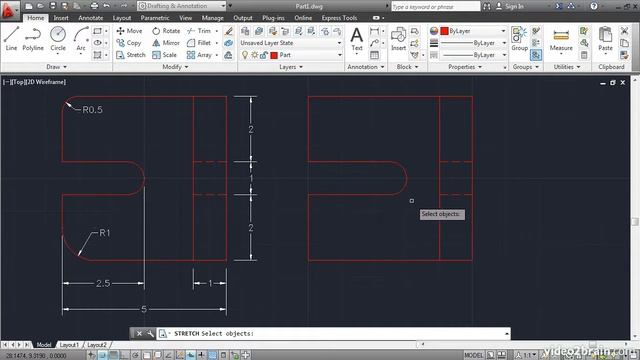Viewport: 640px width, 360px height.
Task: Open the AutoCAD application menu button
Action: pyautogui.click(x=9, y=10)
